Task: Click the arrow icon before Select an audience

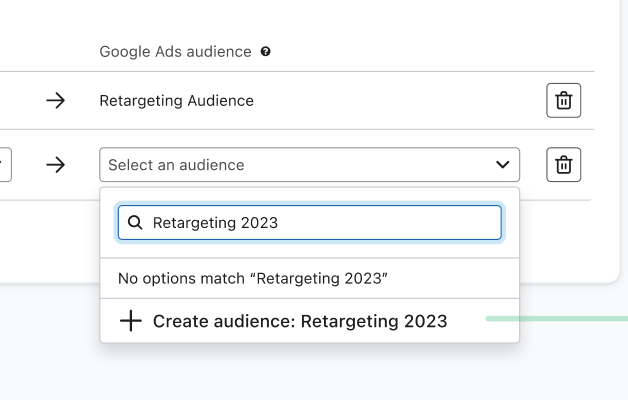Action: (56, 165)
